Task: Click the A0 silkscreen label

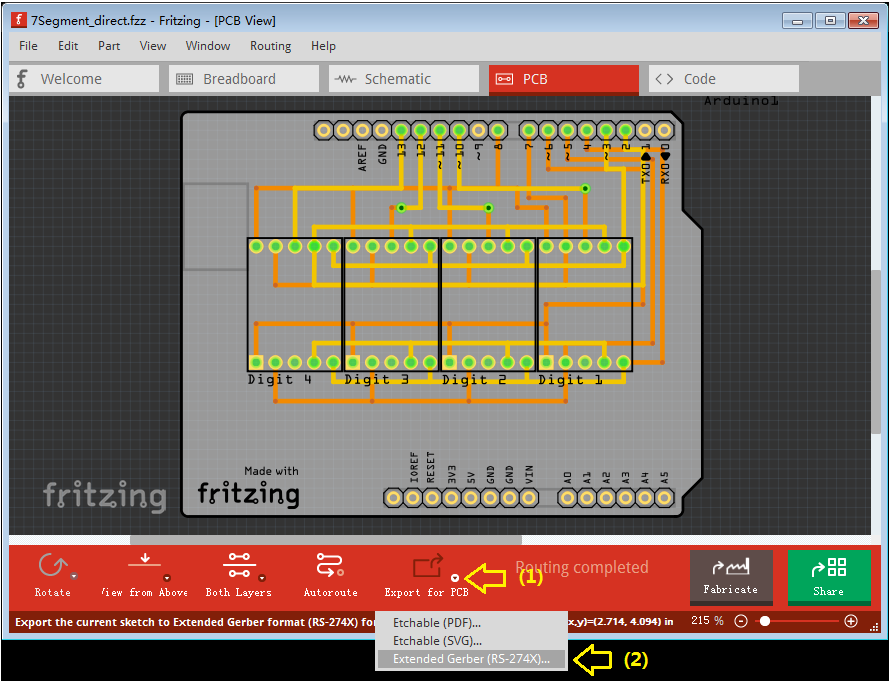Action: 568,478
